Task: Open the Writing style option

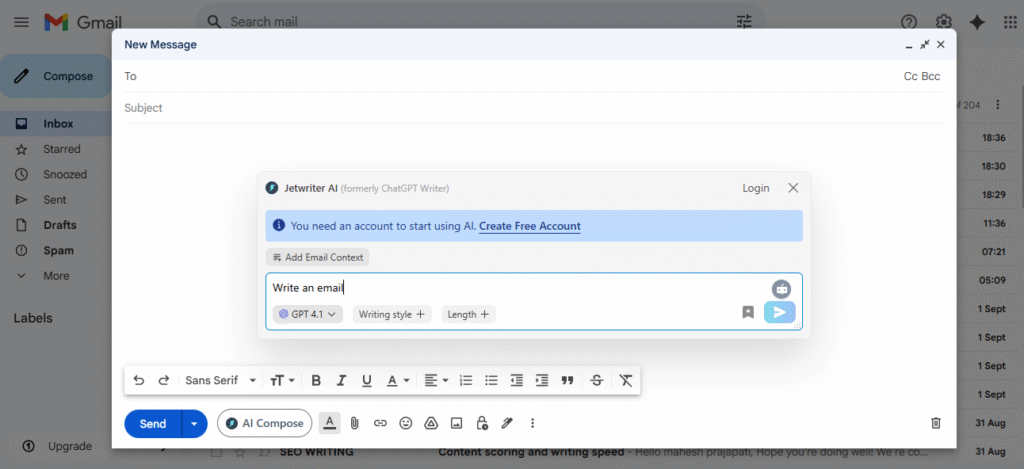Action: click(392, 314)
